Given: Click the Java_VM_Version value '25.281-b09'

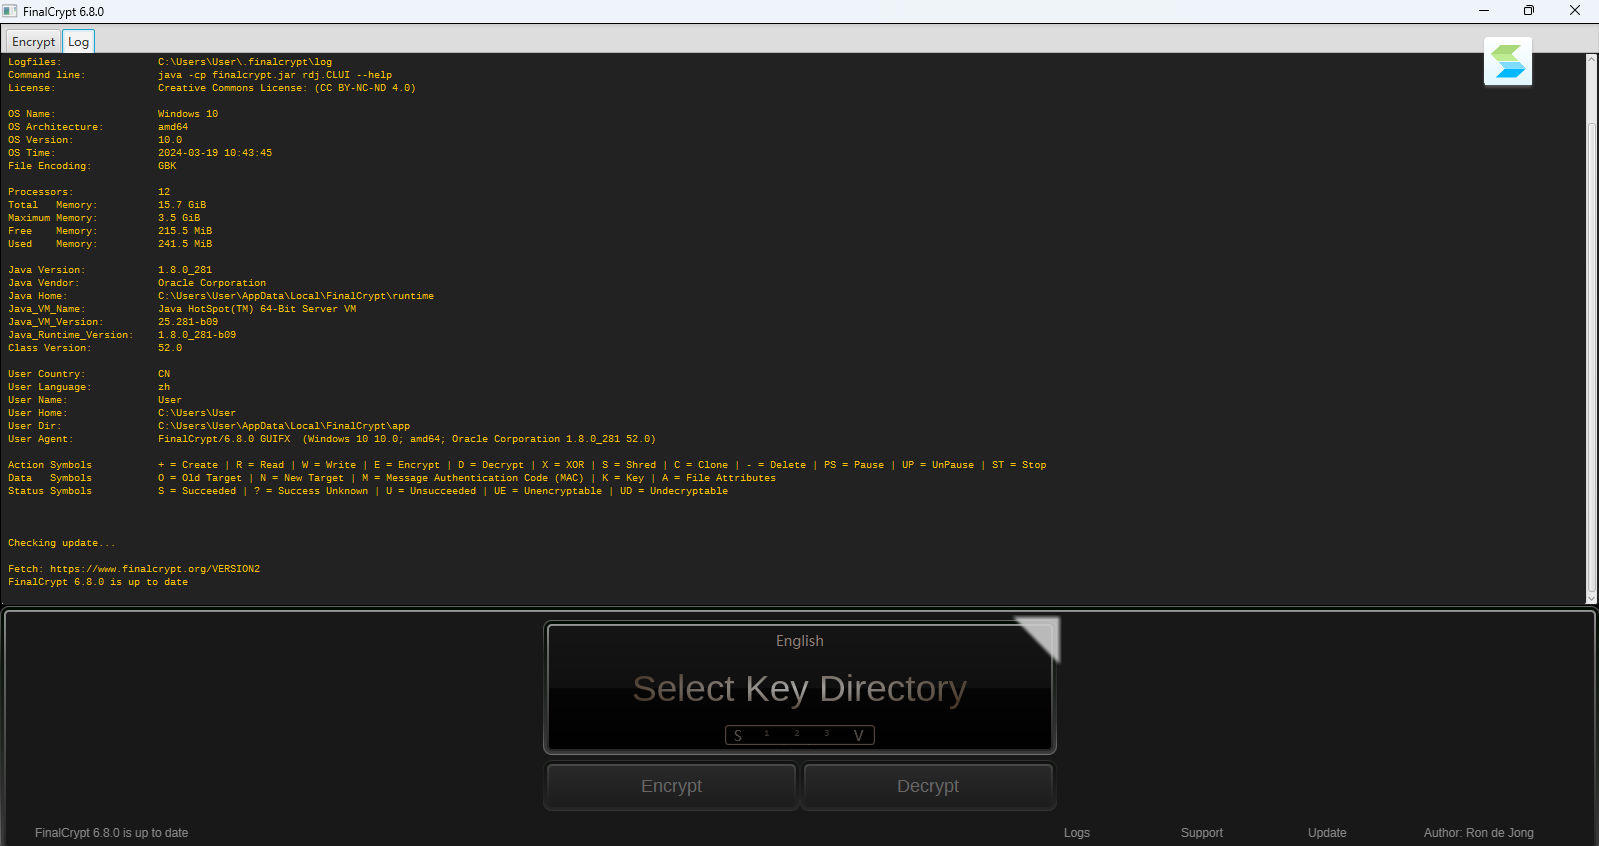Looking at the screenshot, I should [x=188, y=322].
